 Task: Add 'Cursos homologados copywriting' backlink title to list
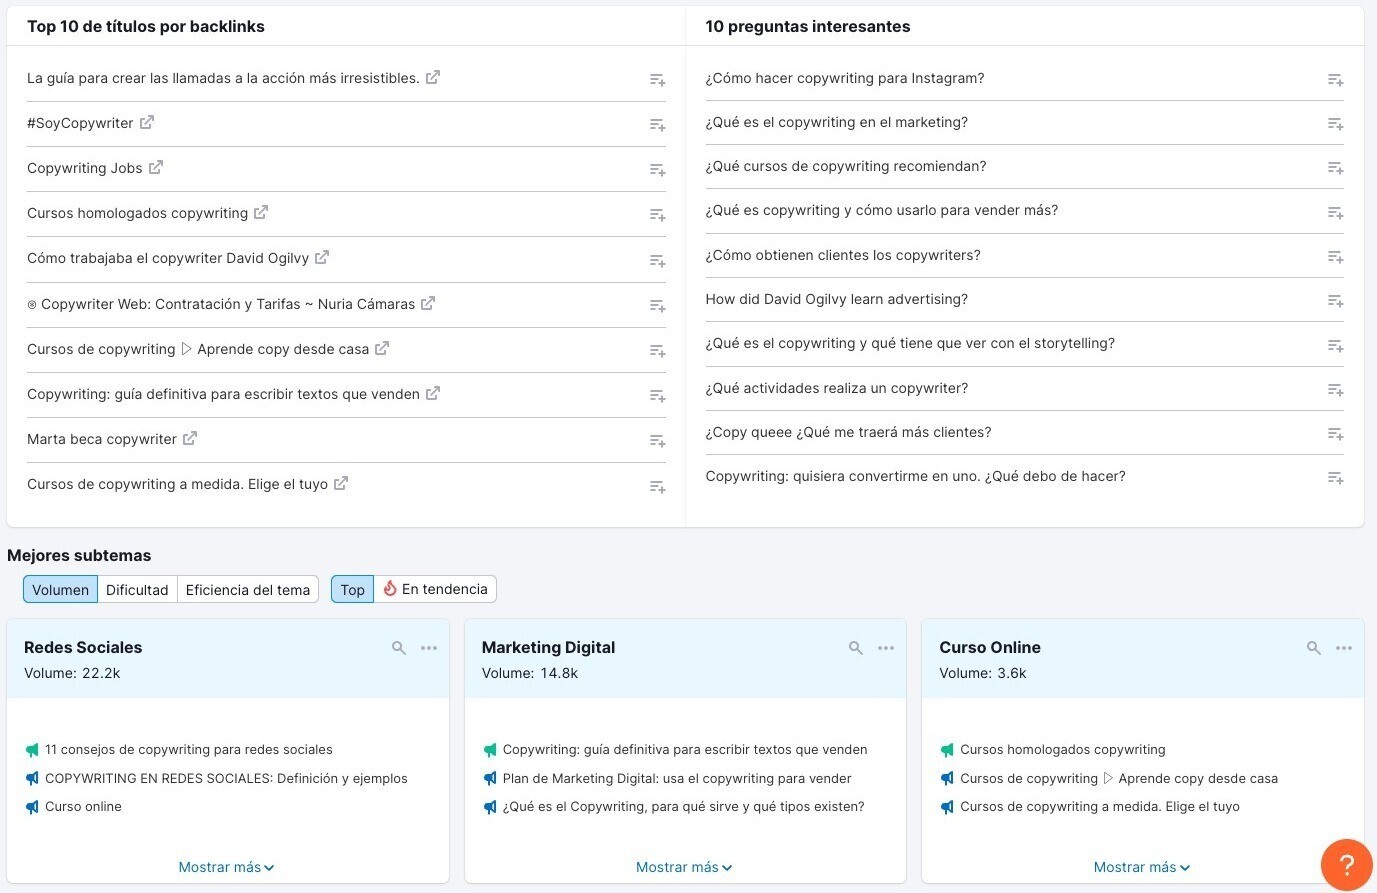[657, 215]
